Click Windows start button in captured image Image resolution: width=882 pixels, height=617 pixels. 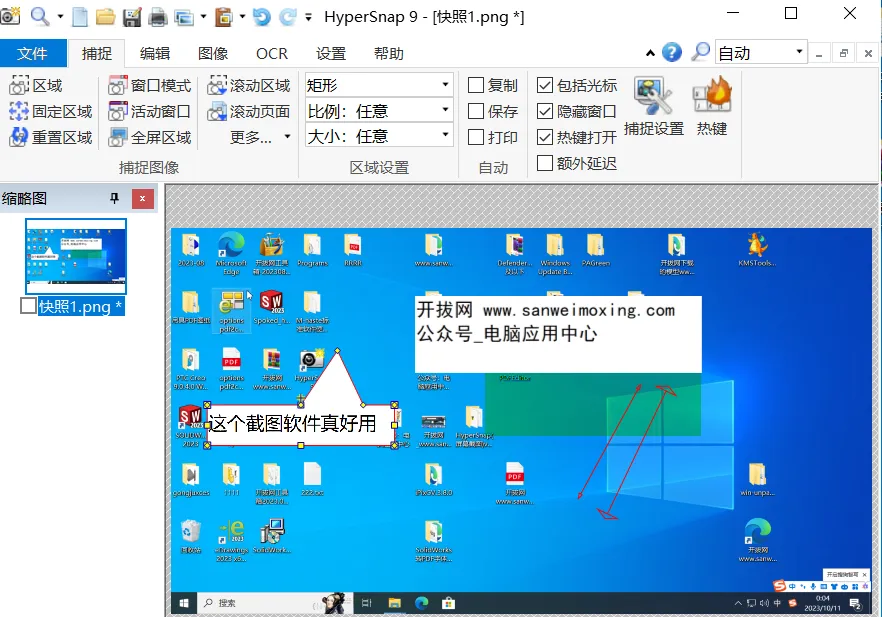coord(183,603)
